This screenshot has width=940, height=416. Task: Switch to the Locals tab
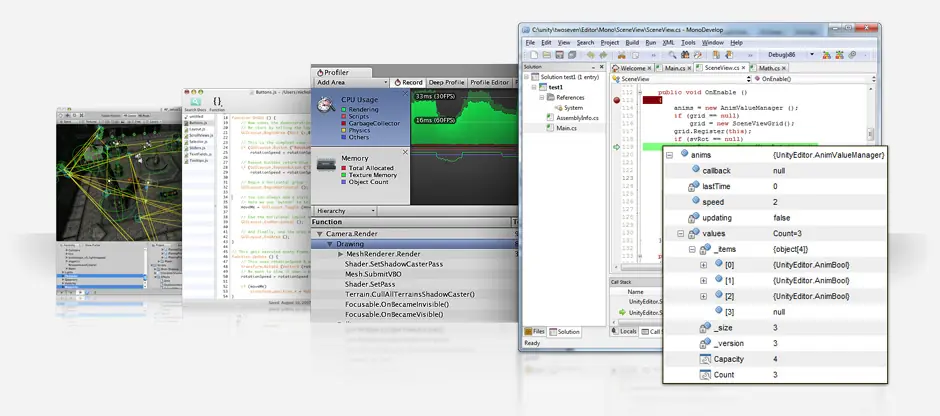[x=623, y=331]
